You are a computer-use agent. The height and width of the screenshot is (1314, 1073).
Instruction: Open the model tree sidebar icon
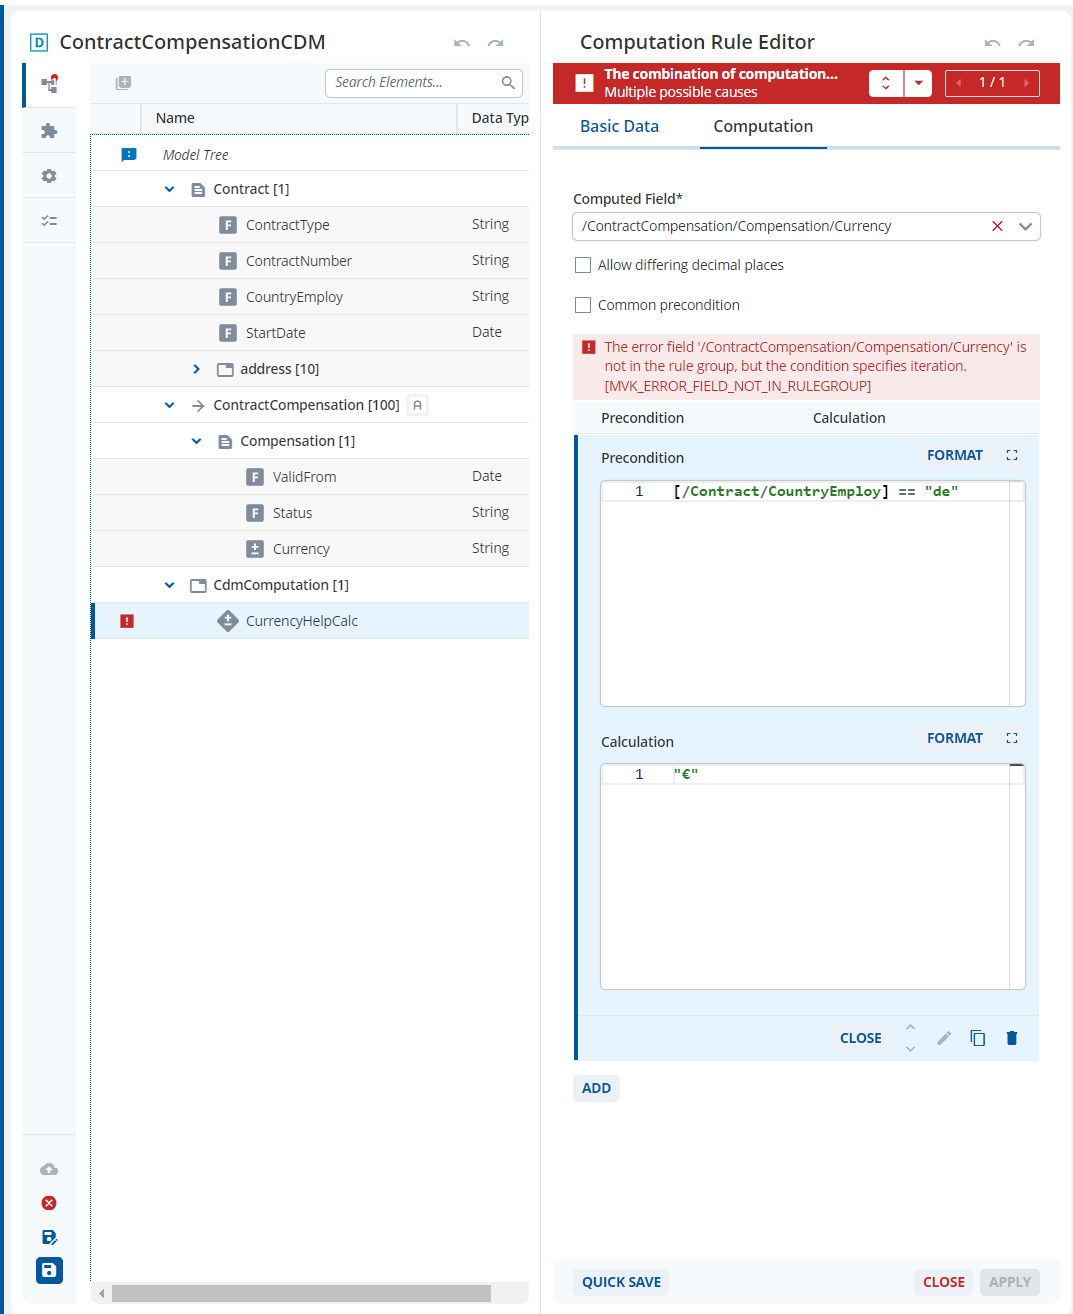coord(49,85)
